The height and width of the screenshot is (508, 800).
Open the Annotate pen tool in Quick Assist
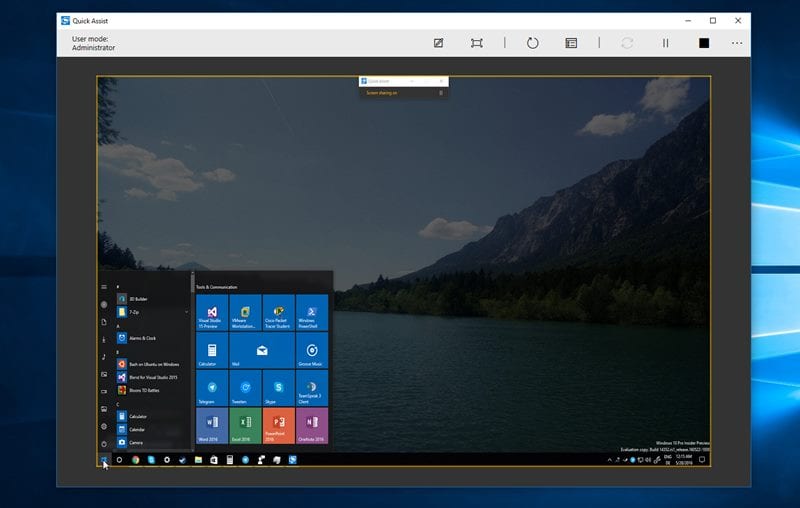click(x=438, y=43)
